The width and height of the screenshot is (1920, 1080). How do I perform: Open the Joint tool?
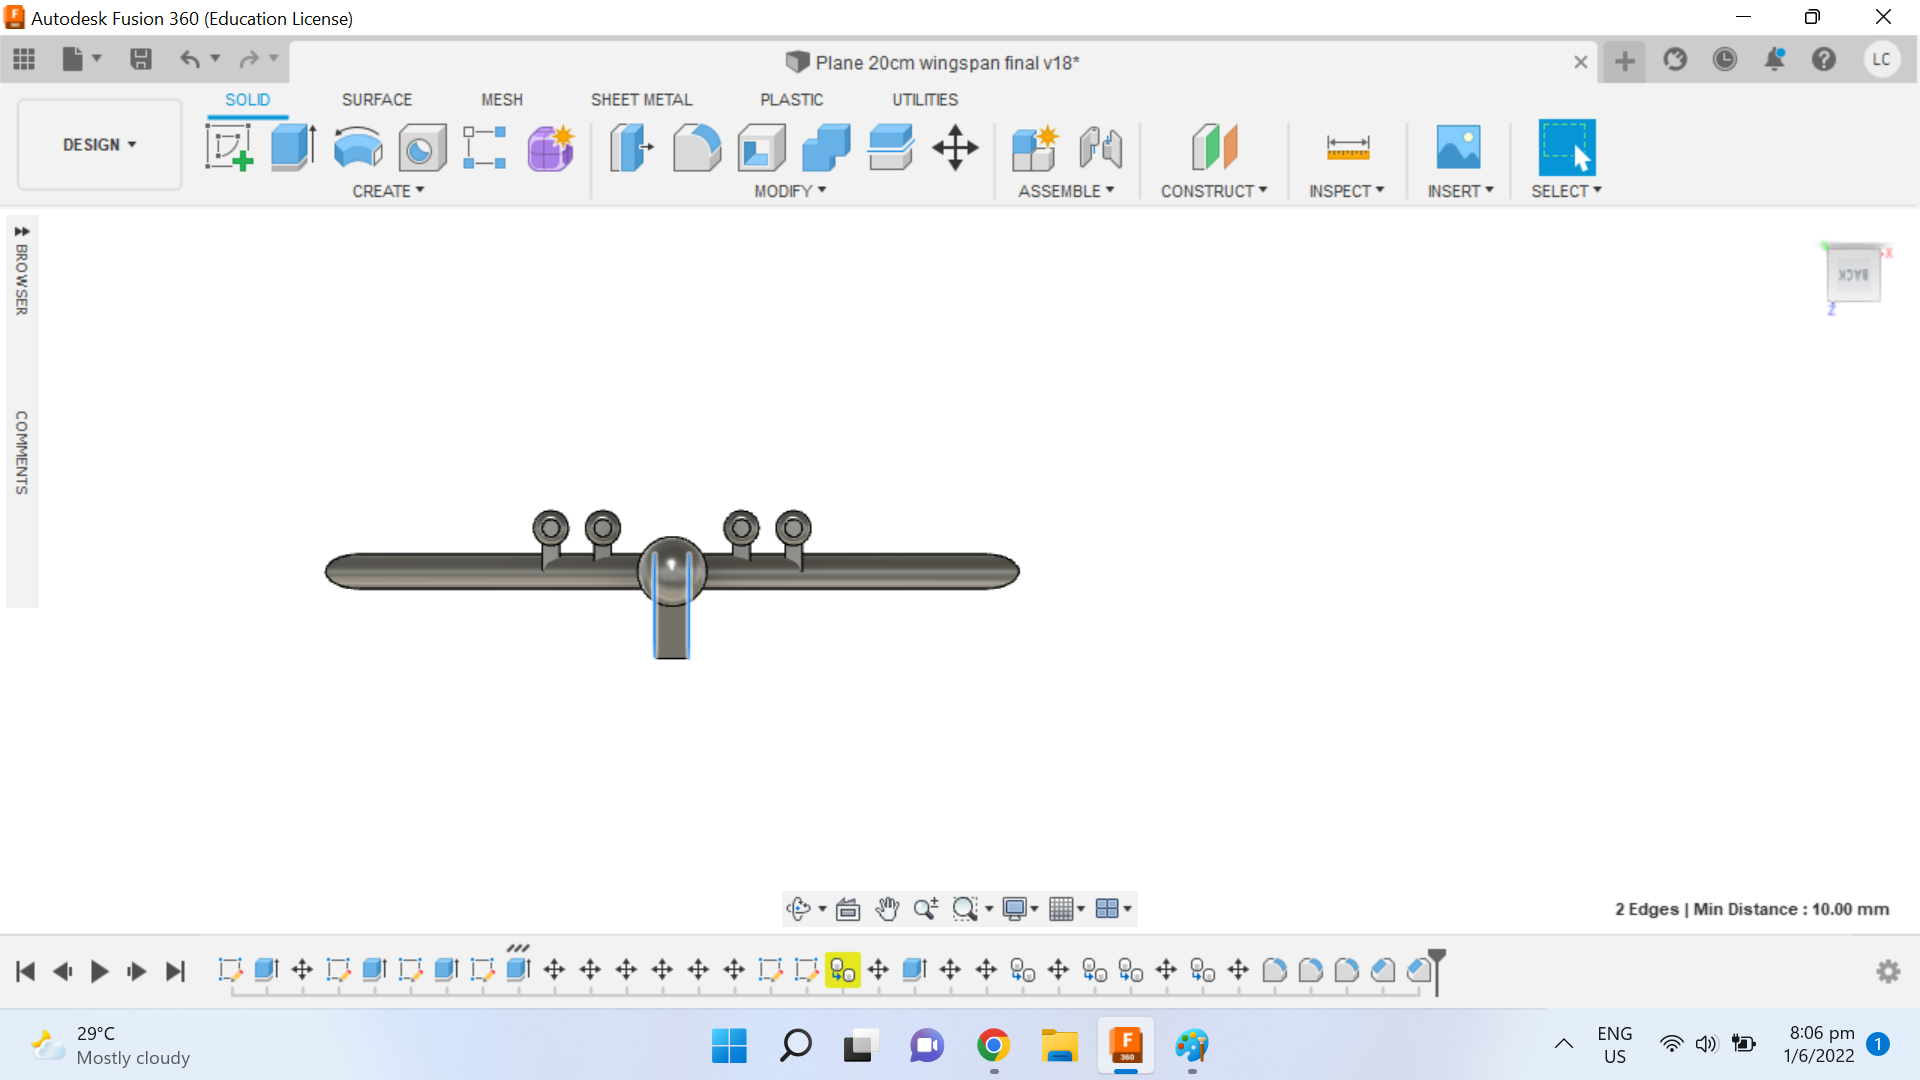[x=1100, y=147]
